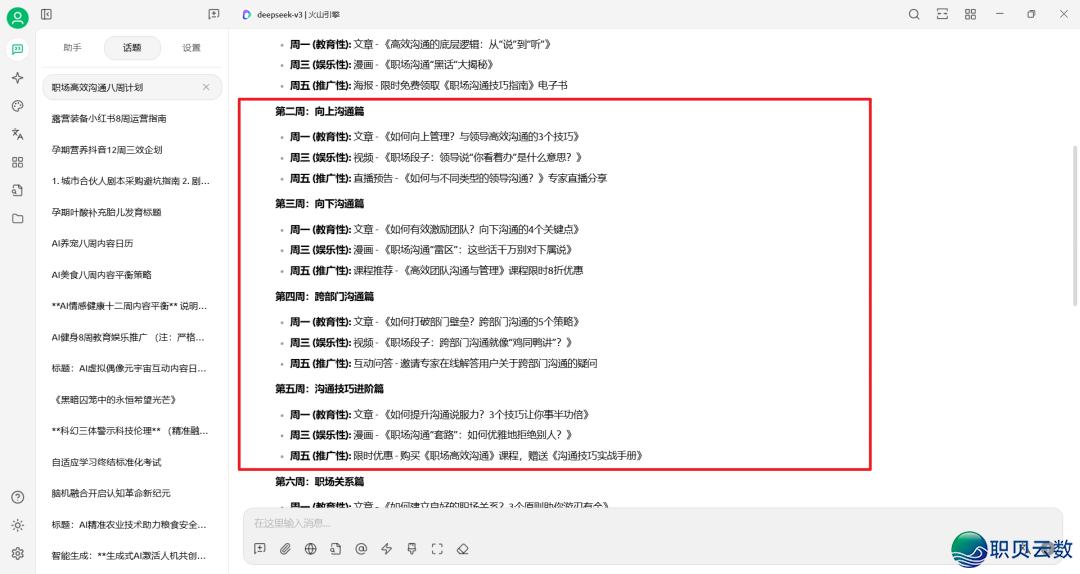Switch to the 设置 tab
1080x574 pixels.
191,48
